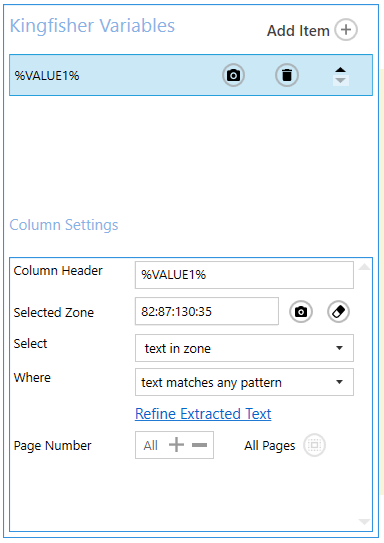Click the All Pages icon
384x543 pixels.
coord(314,445)
